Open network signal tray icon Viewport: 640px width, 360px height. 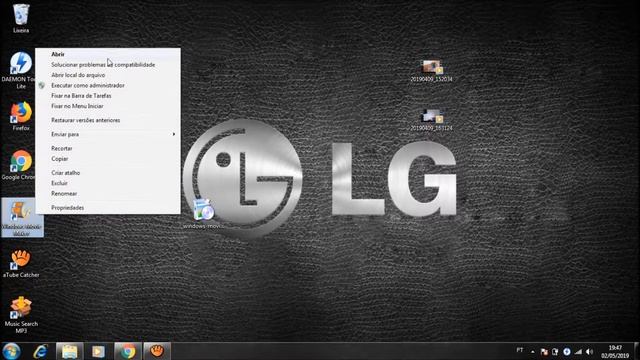point(578,351)
